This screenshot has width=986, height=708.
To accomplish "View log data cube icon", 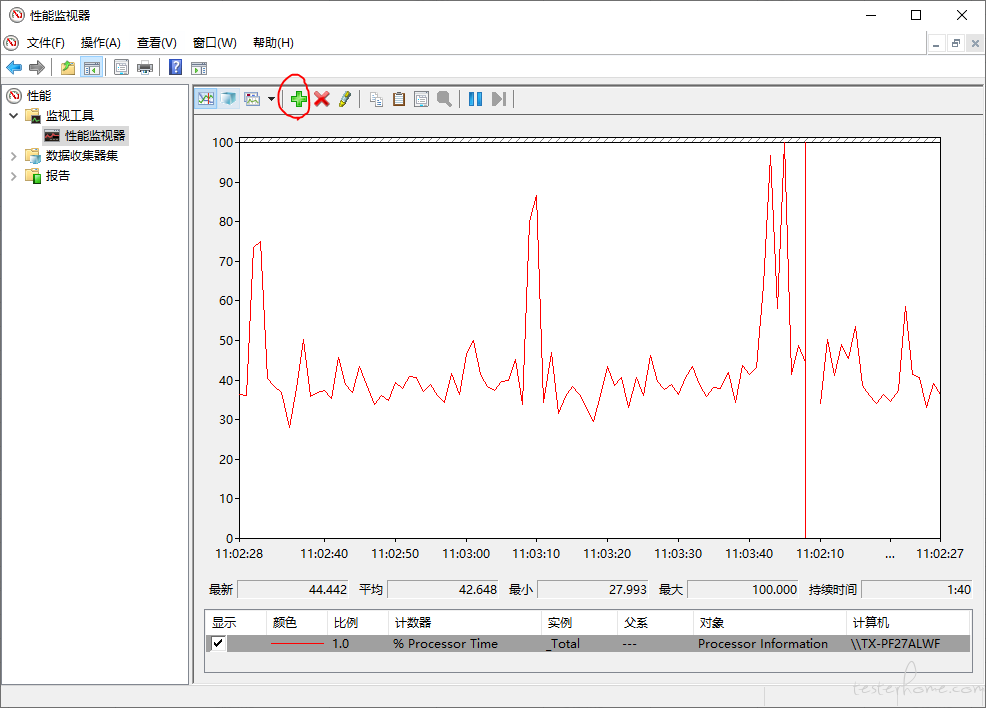I will coord(229,99).
